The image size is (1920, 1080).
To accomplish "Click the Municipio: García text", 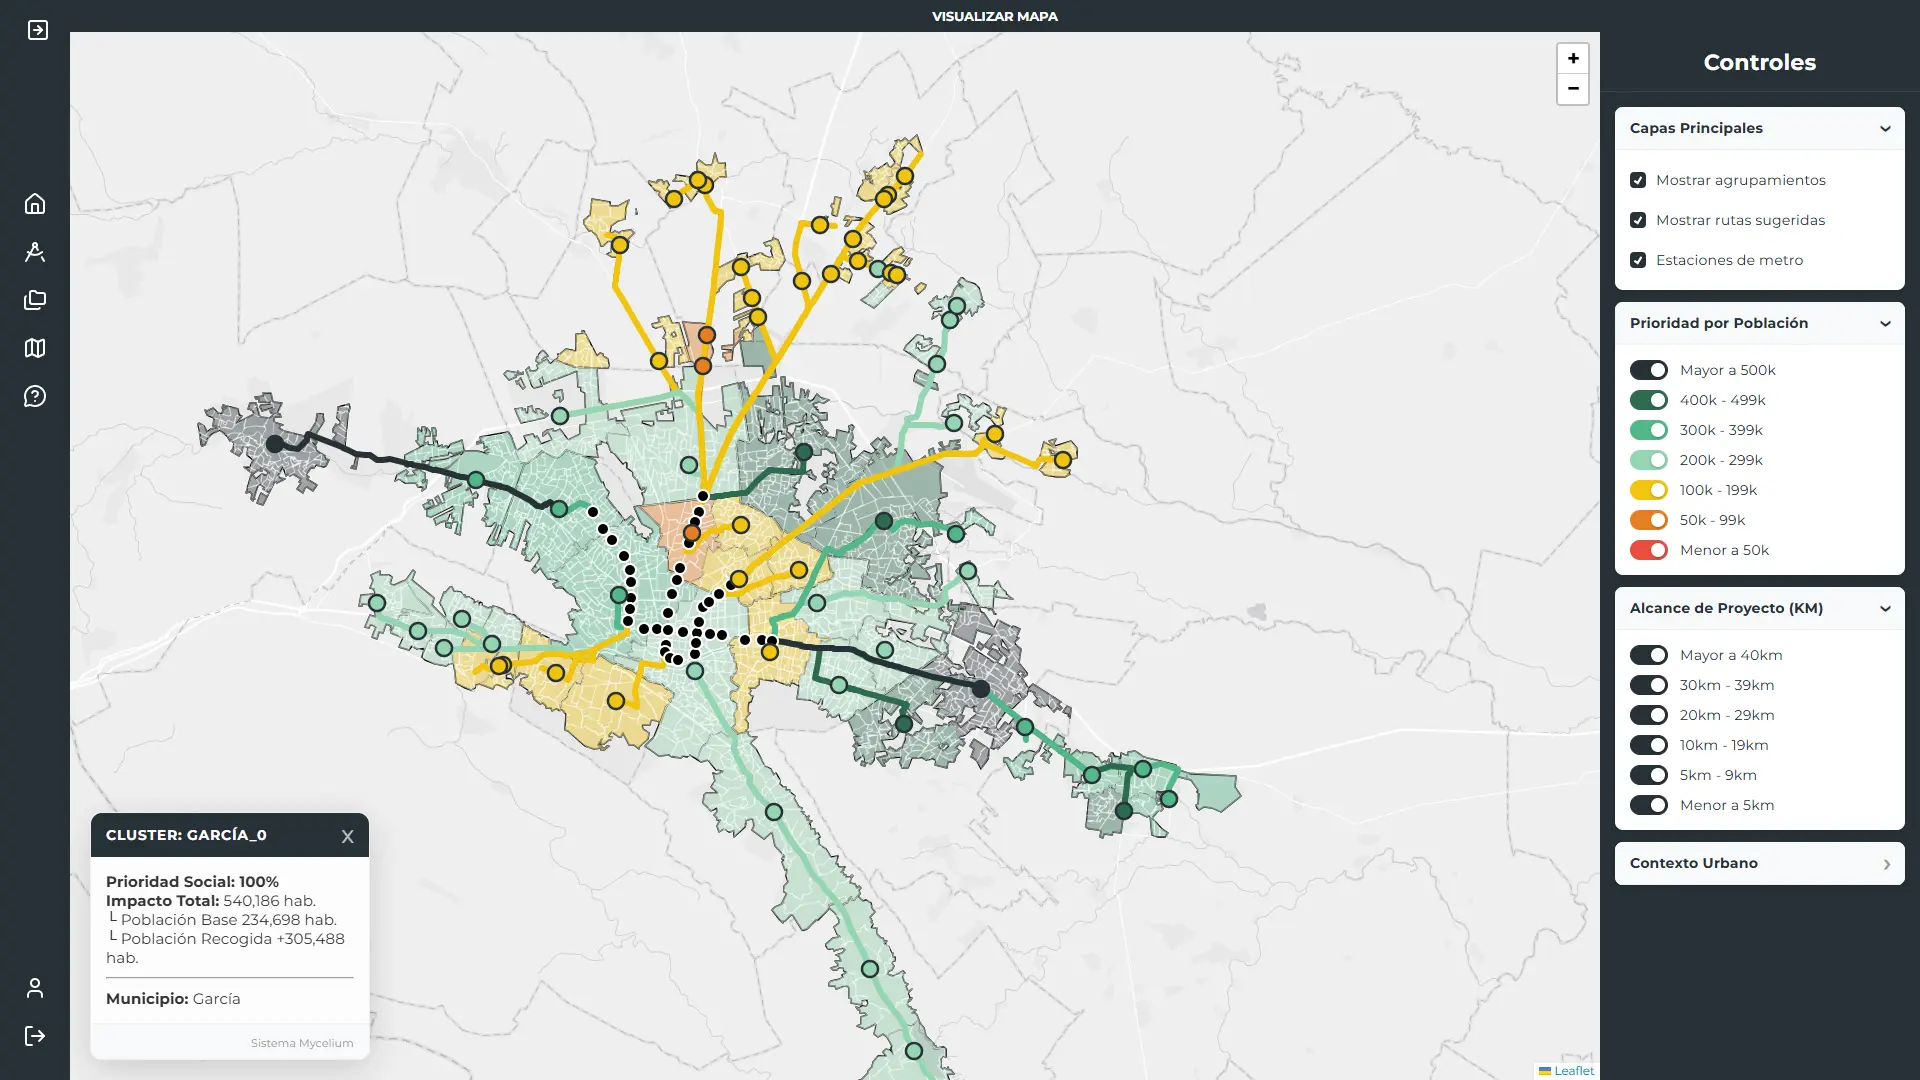I will tap(173, 999).
